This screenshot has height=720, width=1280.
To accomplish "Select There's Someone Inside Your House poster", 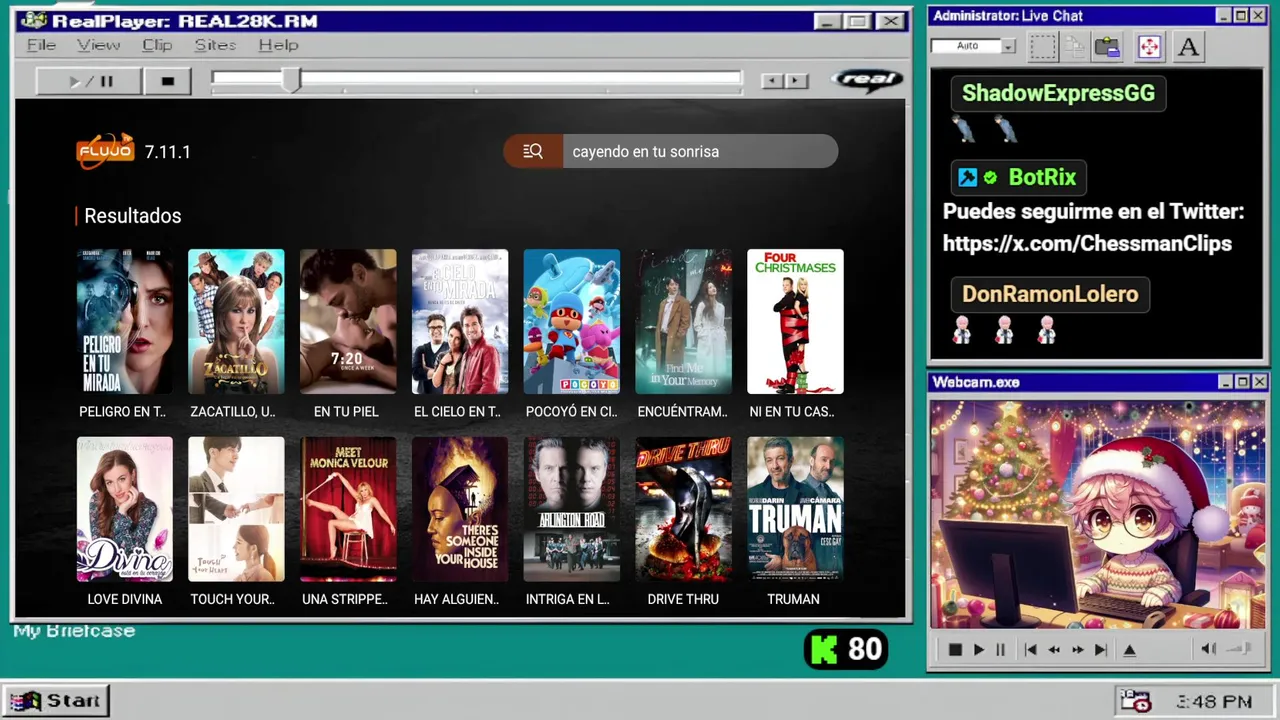I will [460, 509].
